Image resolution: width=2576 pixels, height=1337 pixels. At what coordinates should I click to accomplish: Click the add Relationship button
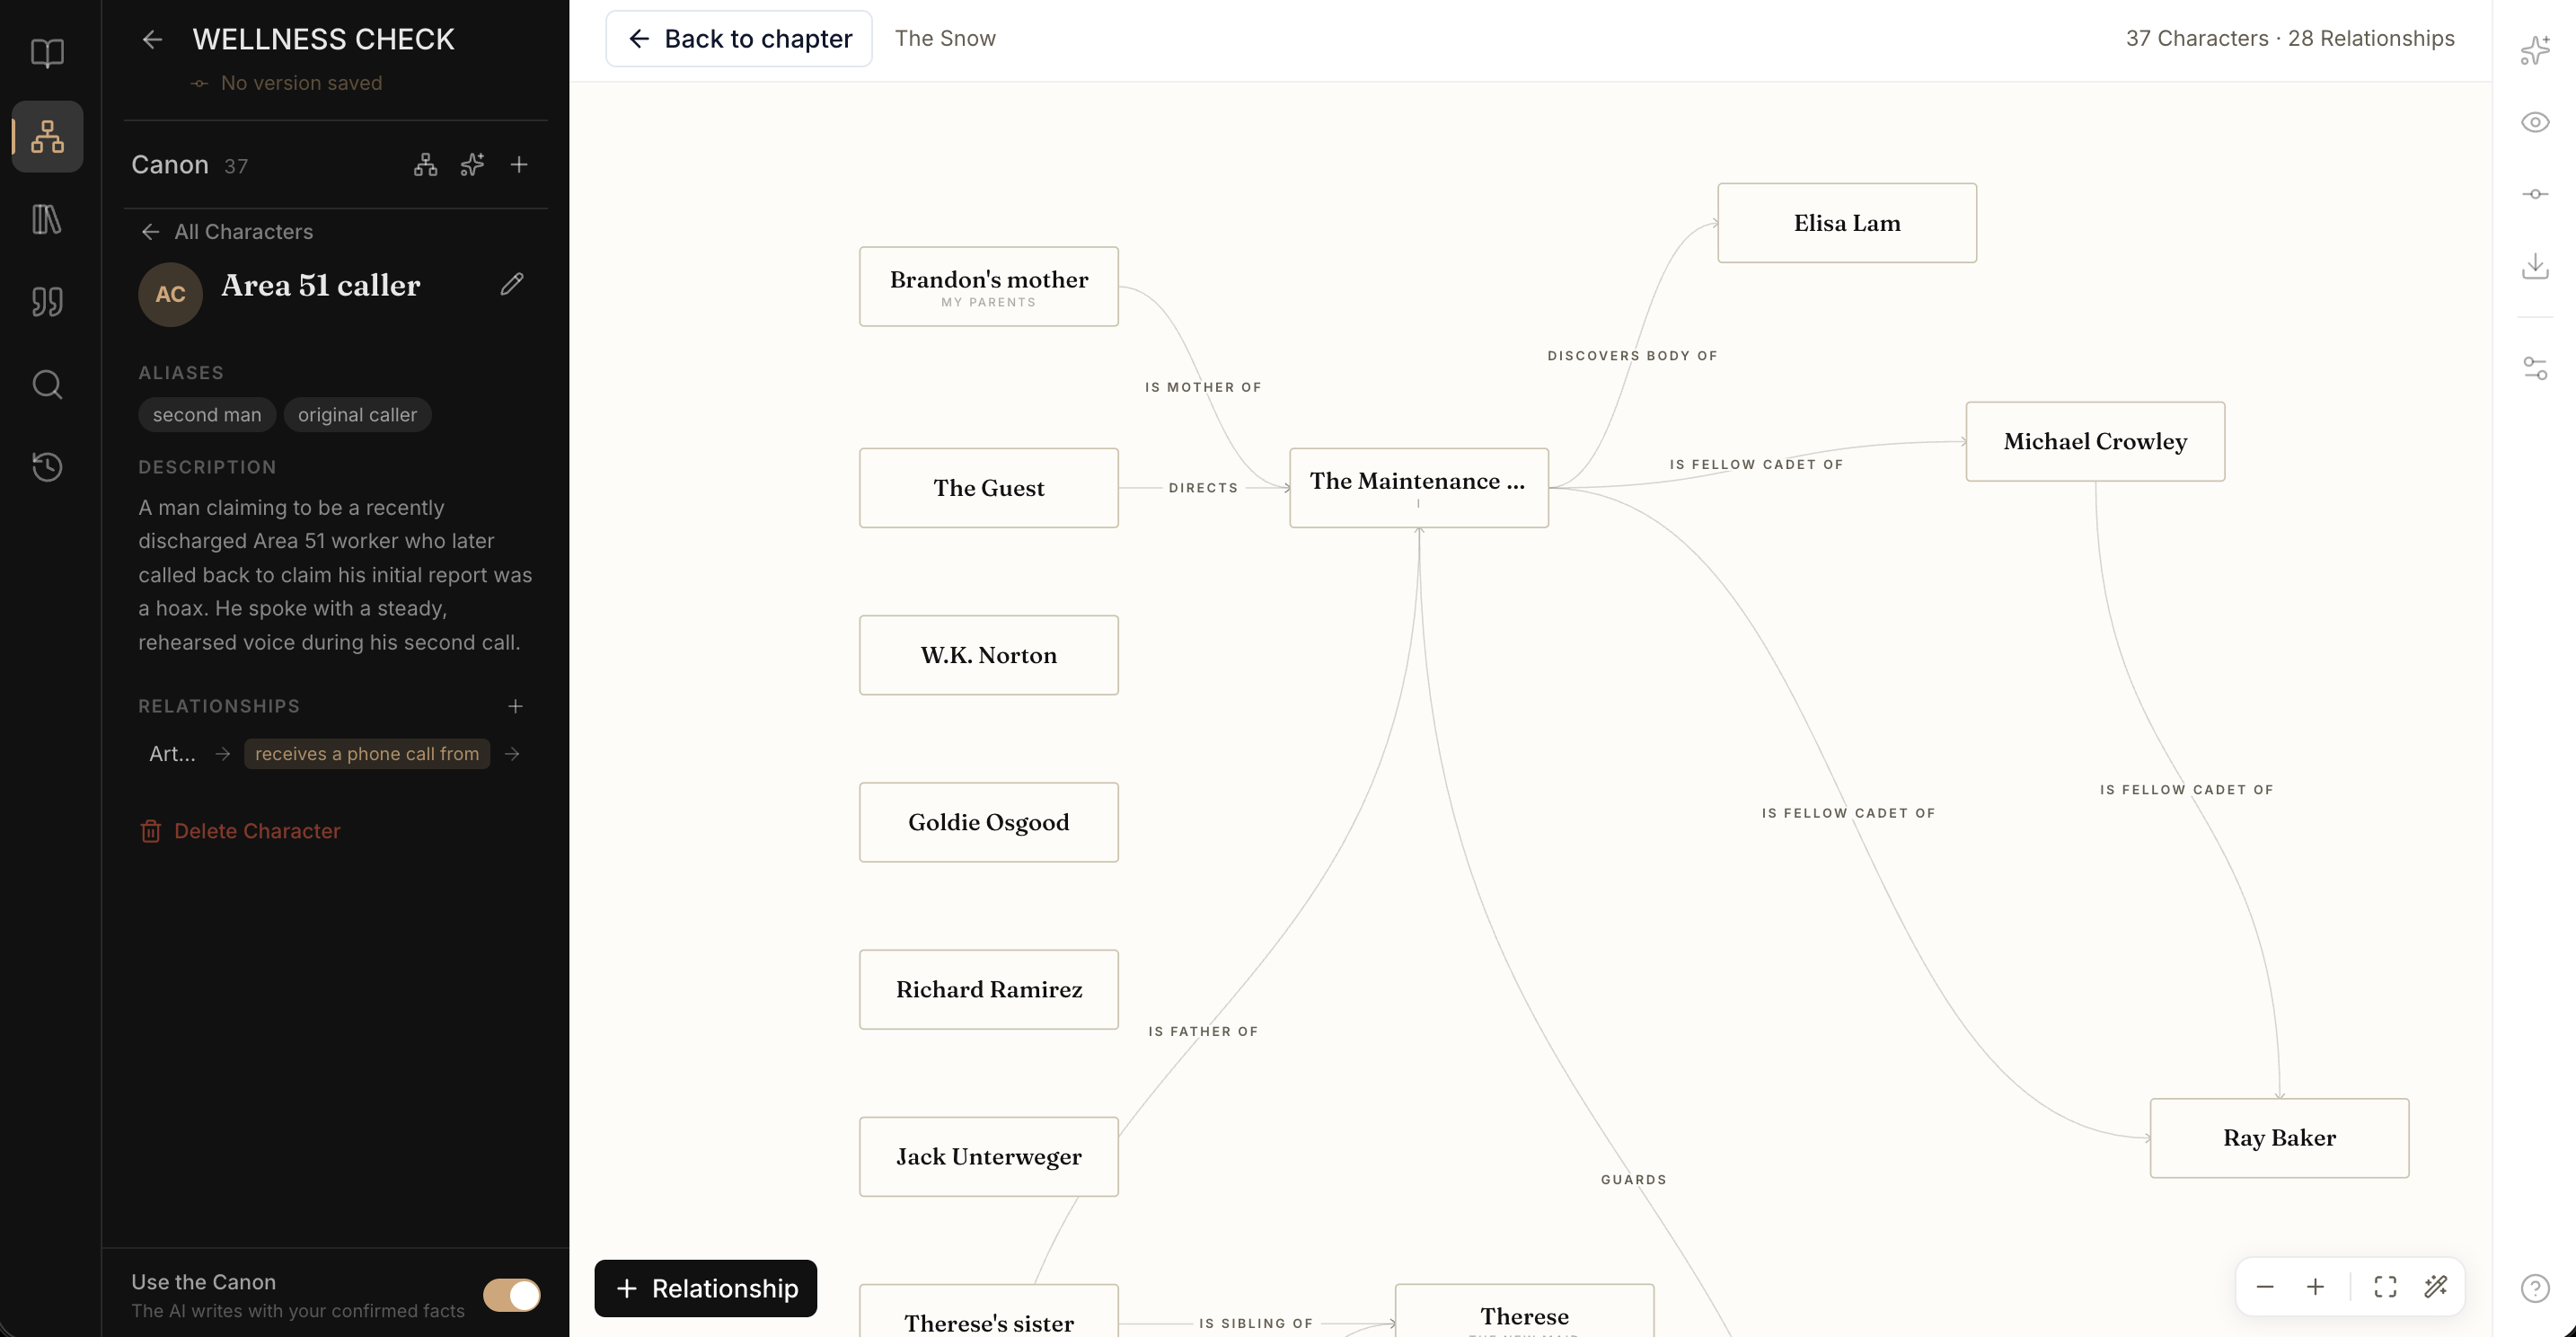click(x=706, y=1288)
